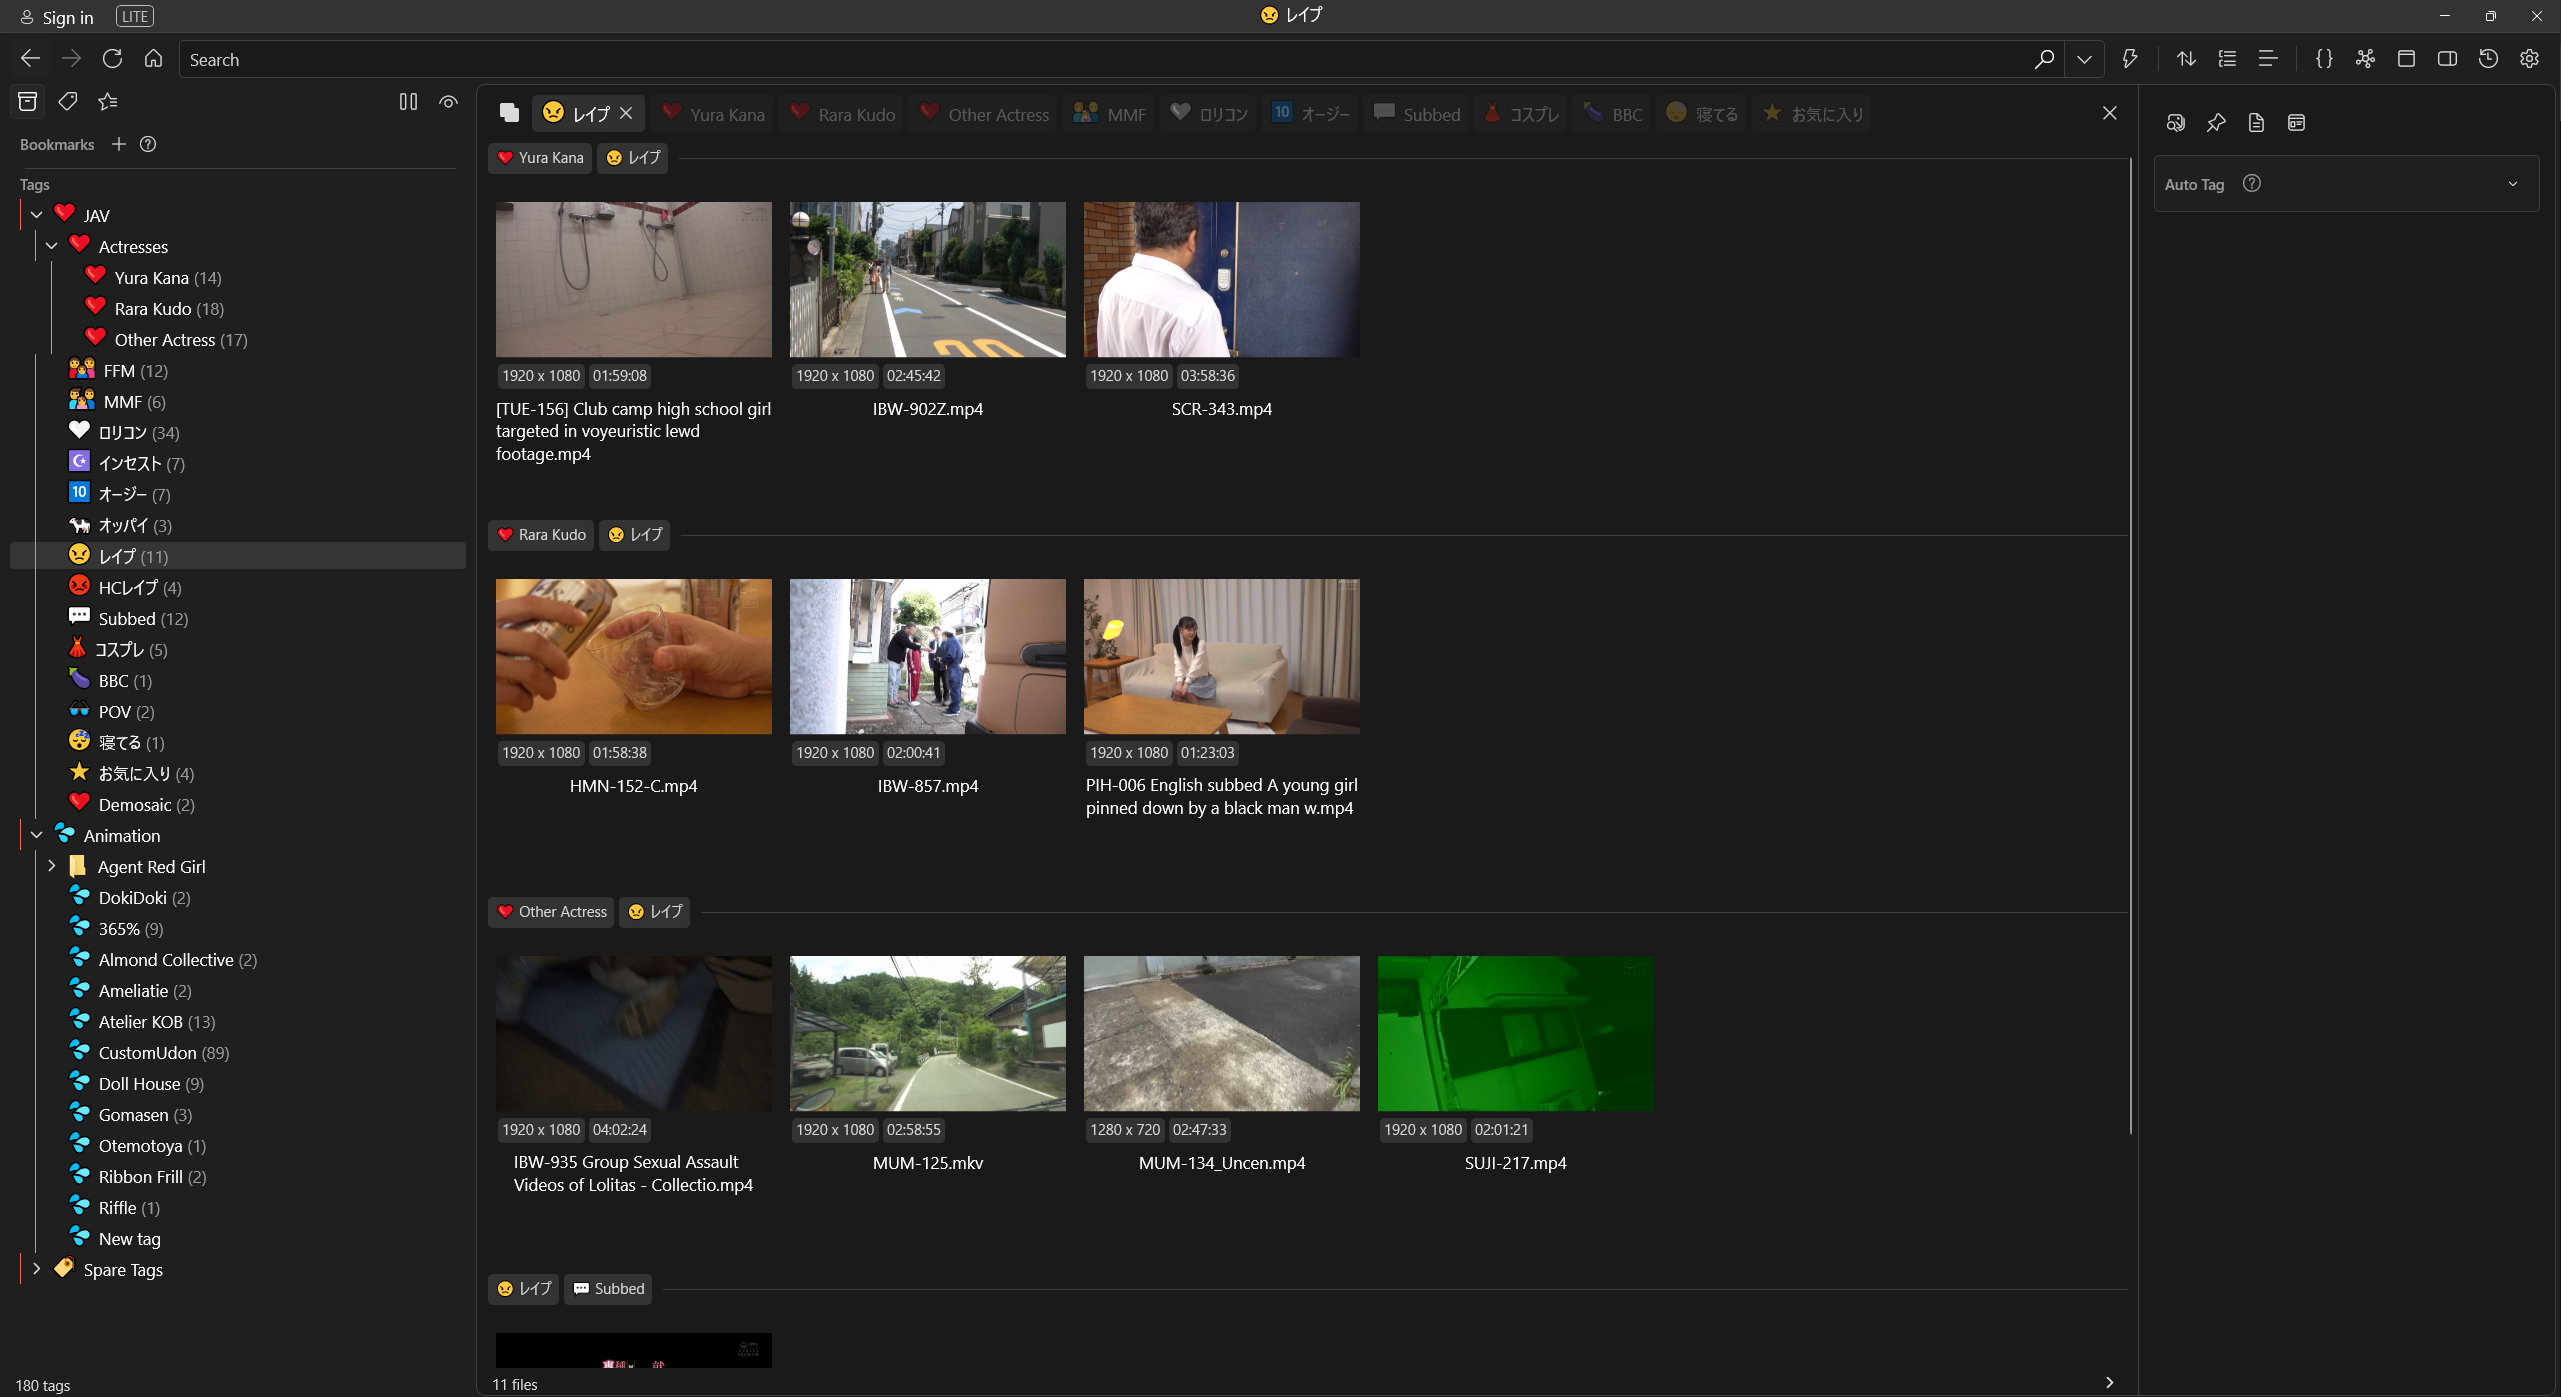The height and width of the screenshot is (1397, 2561).
Task: Select the Demosaic tag in sidebar
Action: coord(134,805)
